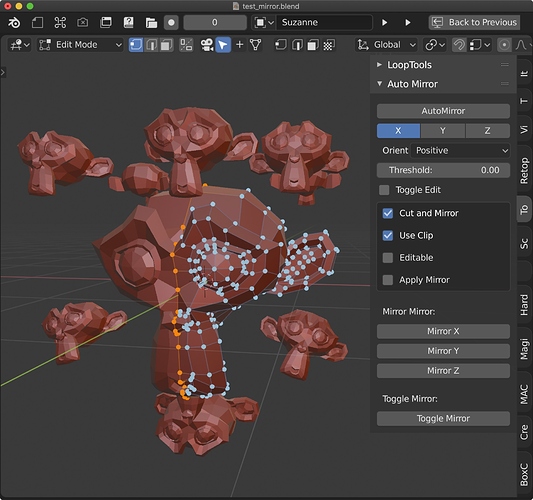Click the proportional falloff curve icon
Viewport: 533px width, 500px height.
click(x=521, y=45)
